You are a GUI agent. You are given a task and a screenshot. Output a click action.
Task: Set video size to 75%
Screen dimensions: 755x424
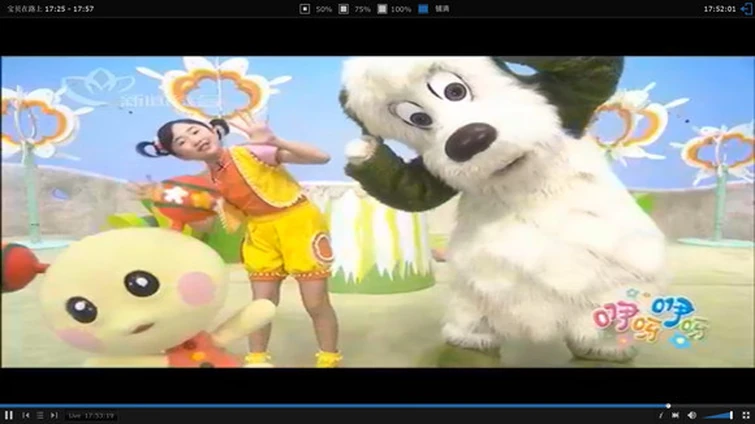(x=343, y=9)
